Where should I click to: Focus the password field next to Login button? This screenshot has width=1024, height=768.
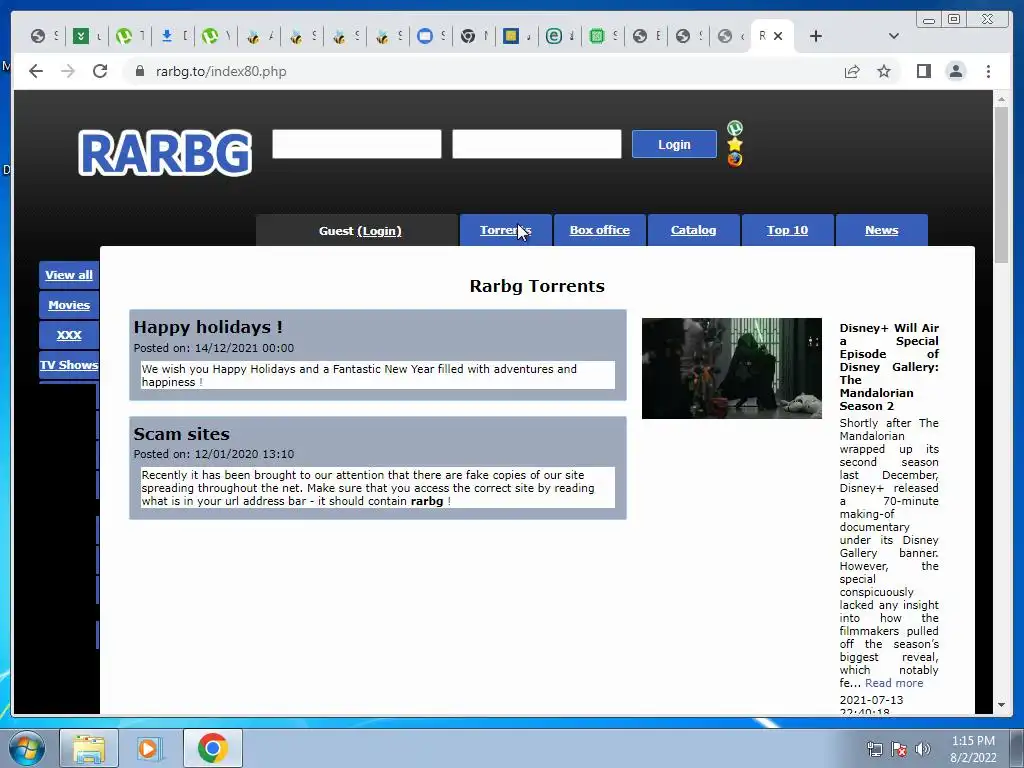pos(537,144)
